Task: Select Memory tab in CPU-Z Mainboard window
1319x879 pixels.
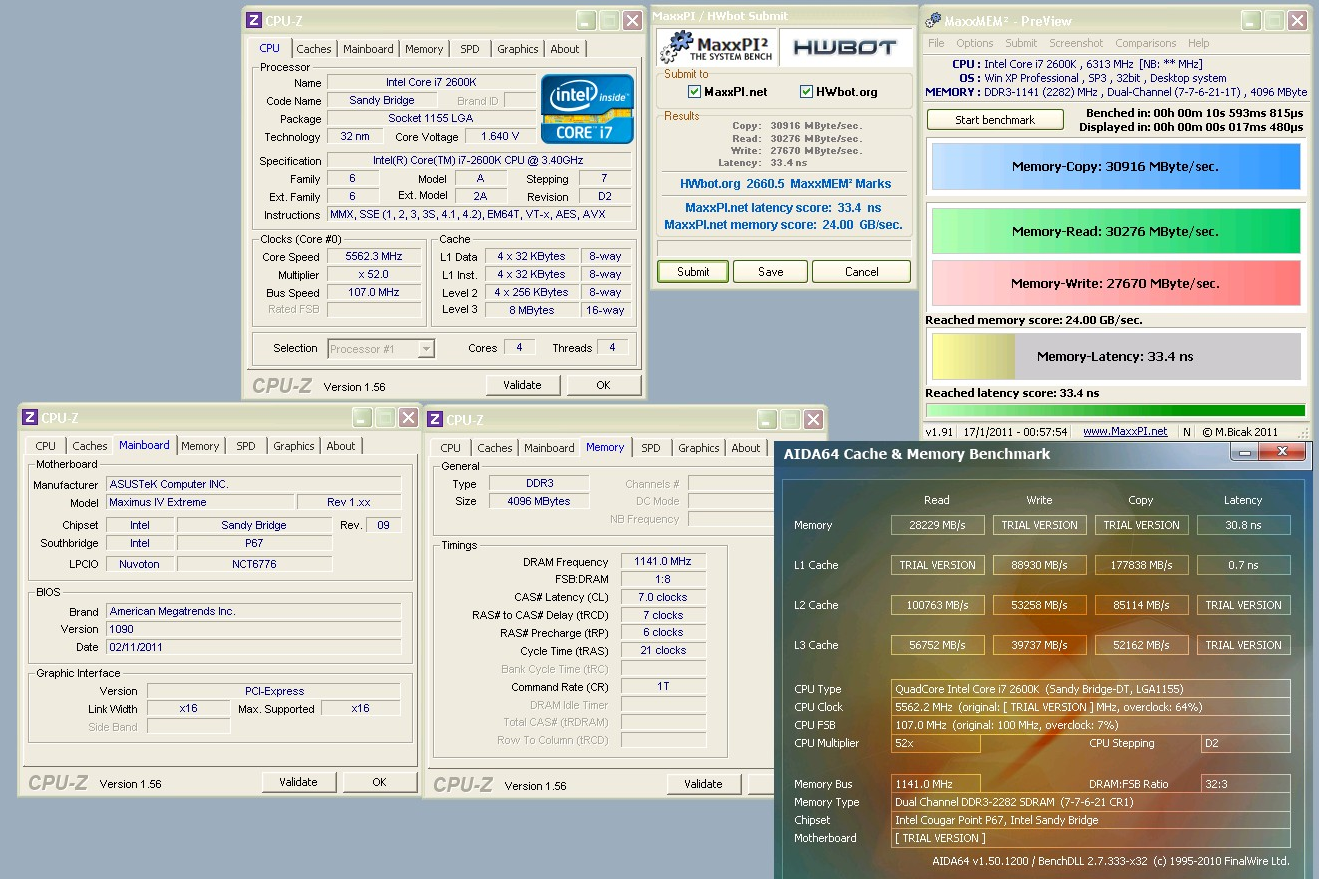Action: [x=200, y=446]
